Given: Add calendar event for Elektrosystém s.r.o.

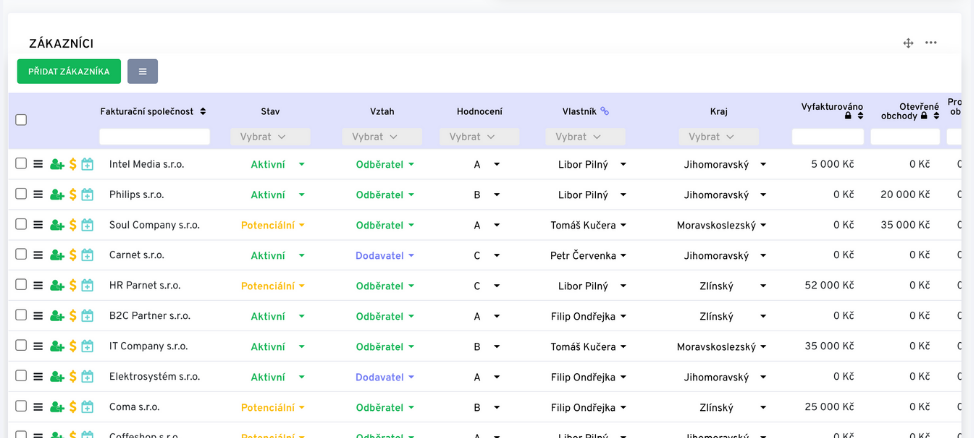Looking at the screenshot, I should (x=88, y=376).
